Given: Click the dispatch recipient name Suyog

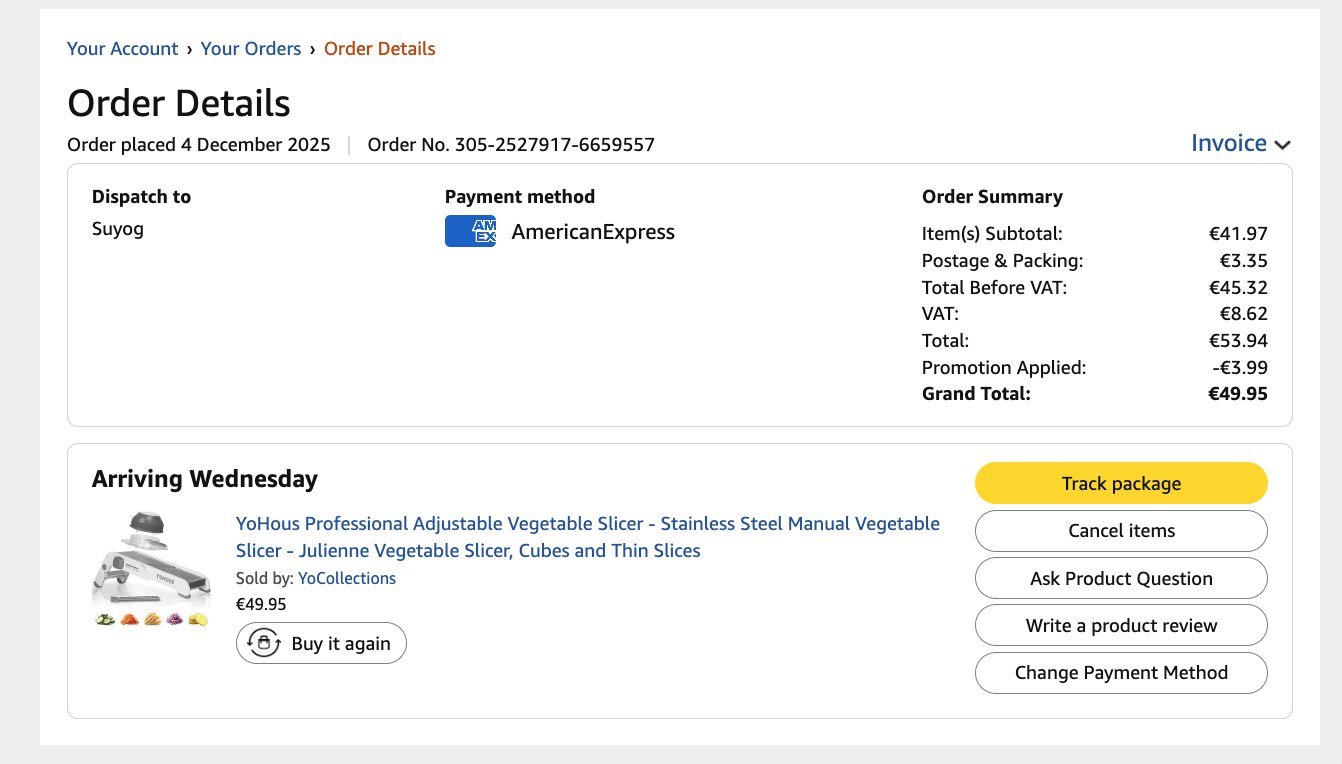Looking at the screenshot, I should [118, 229].
